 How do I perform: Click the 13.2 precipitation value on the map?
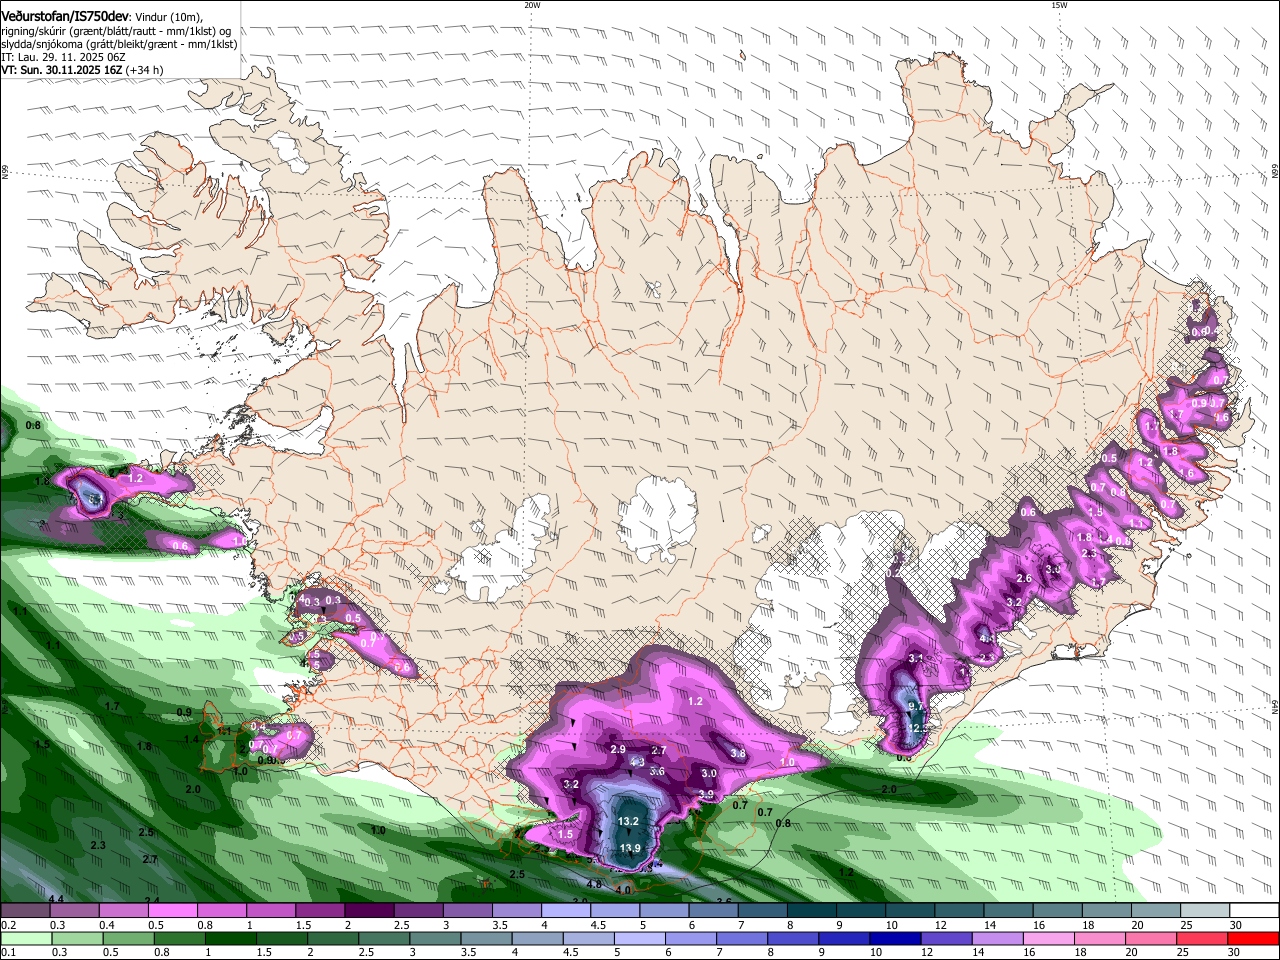[628, 821]
